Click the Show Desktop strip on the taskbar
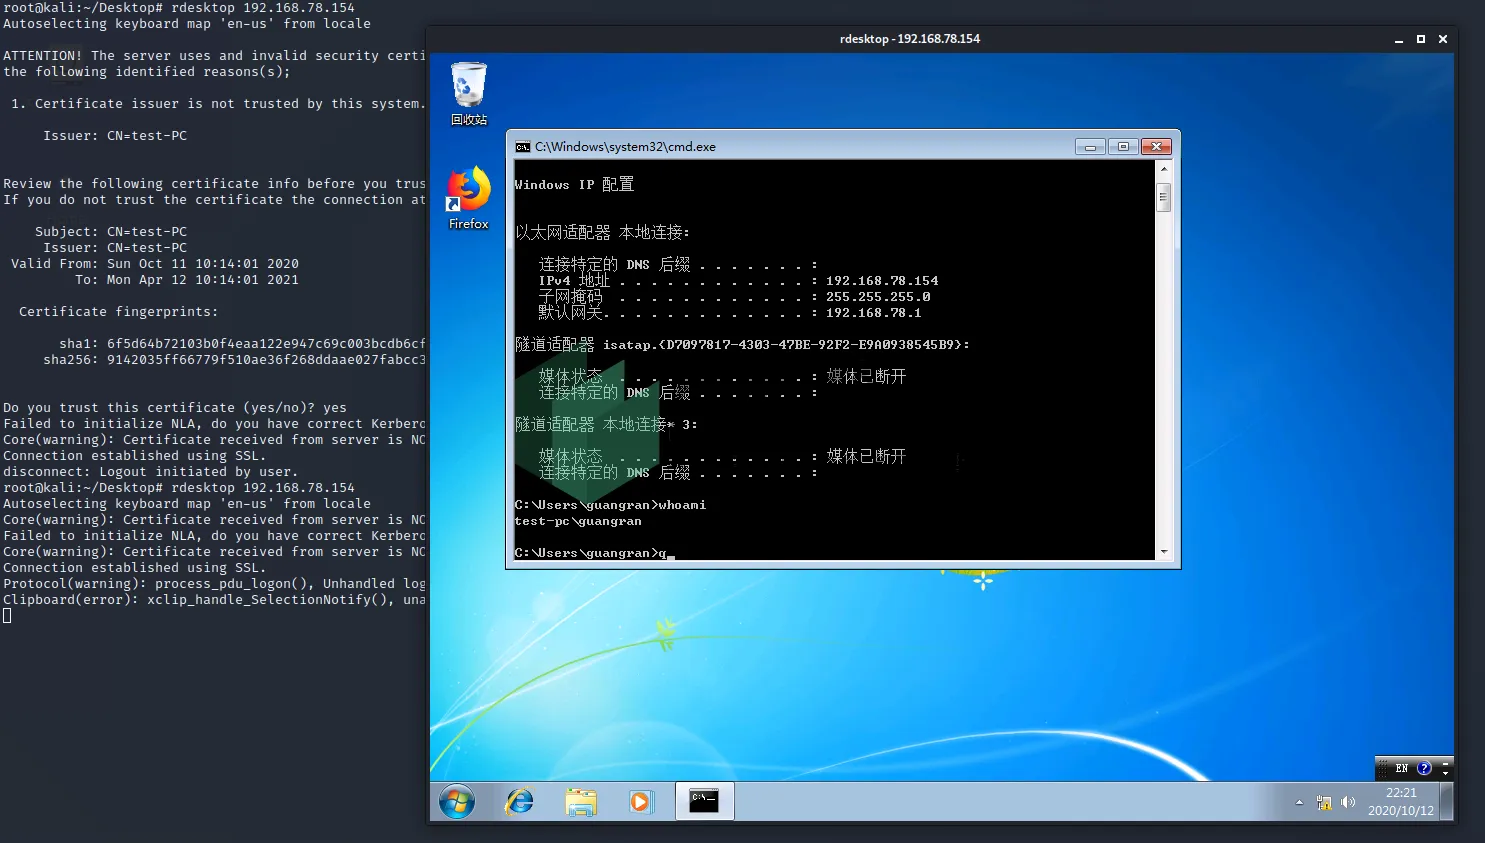1485x843 pixels. pos(1447,802)
